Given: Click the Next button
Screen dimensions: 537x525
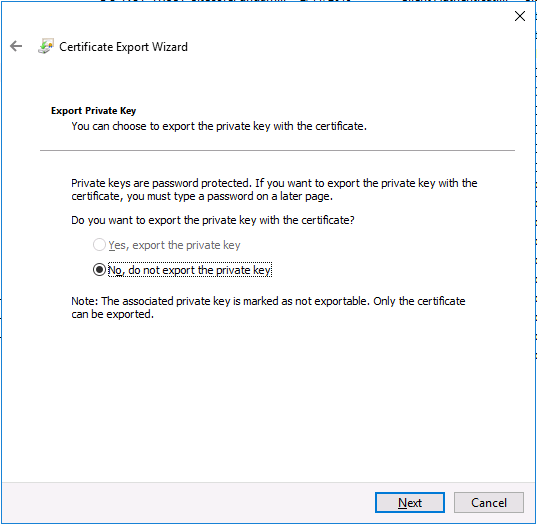Looking at the screenshot, I should (410, 502).
